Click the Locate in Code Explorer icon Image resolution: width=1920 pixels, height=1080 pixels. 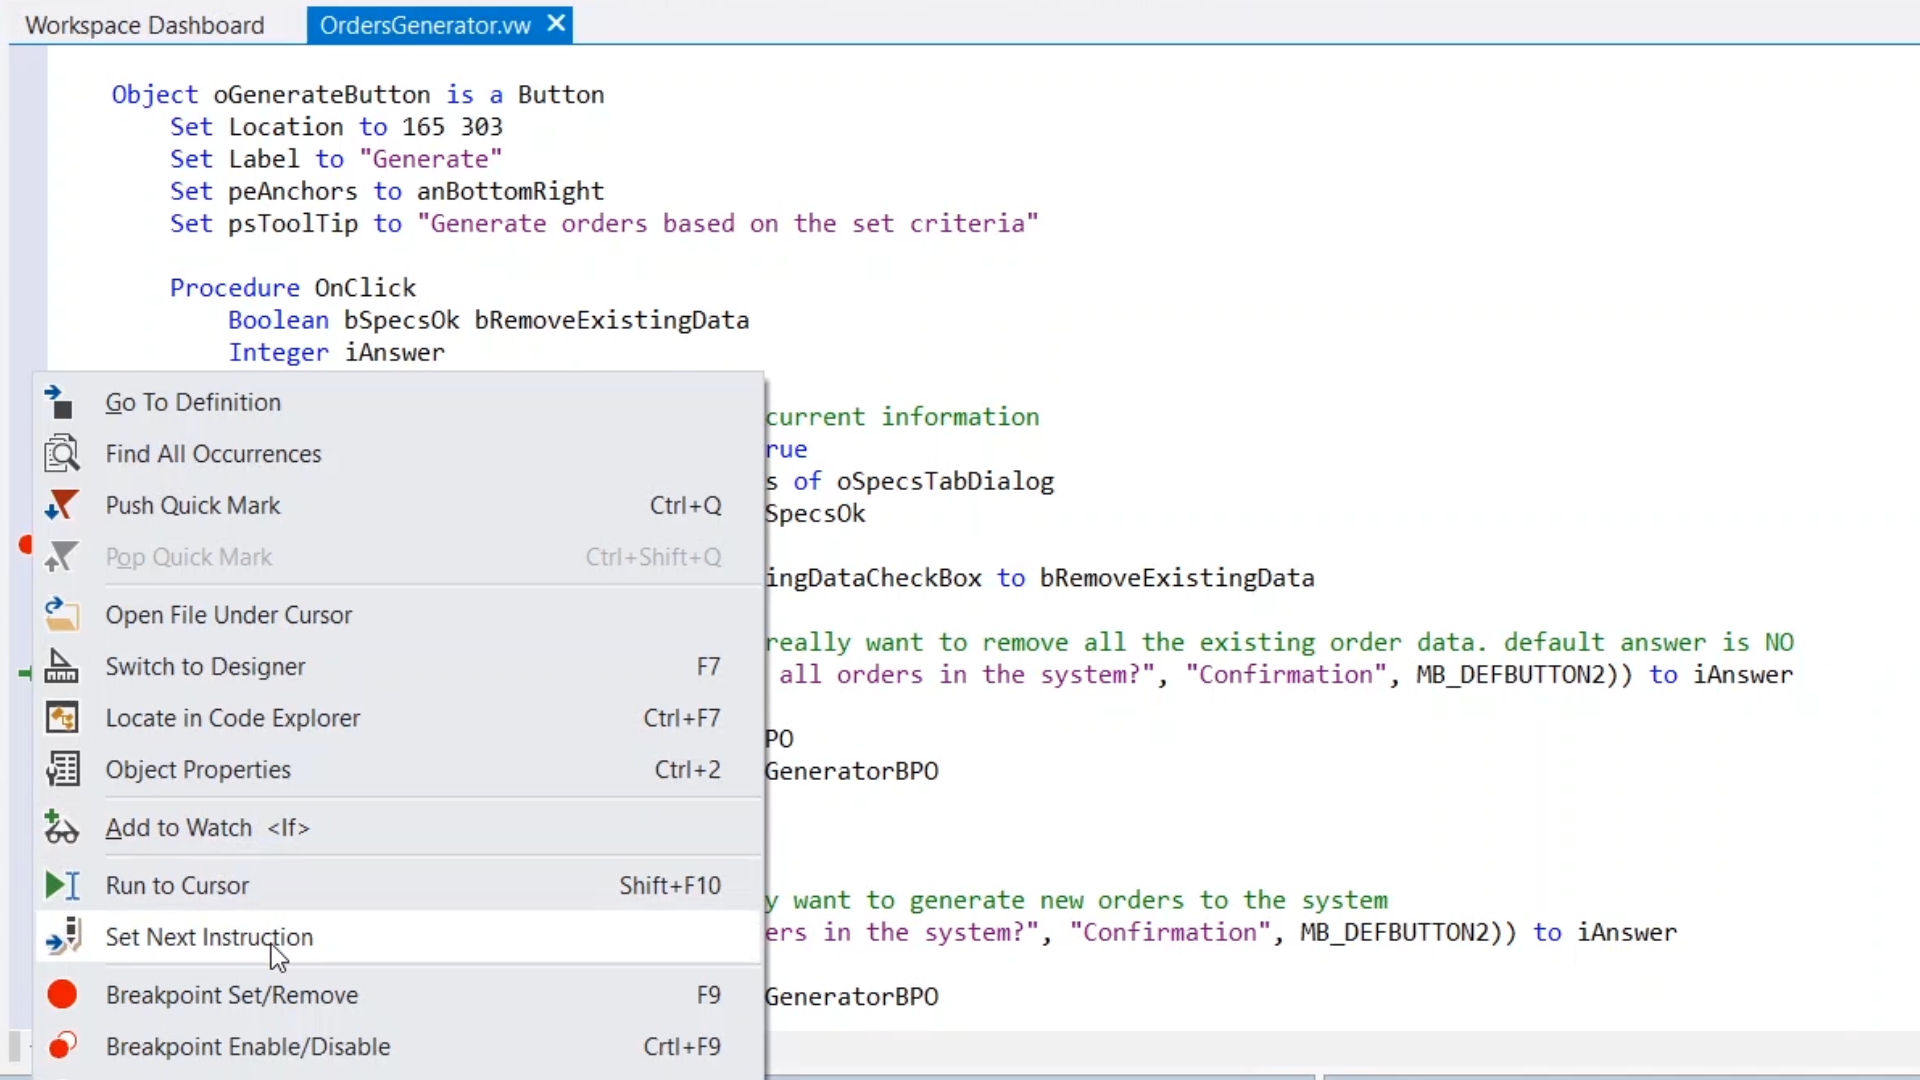(x=61, y=718)
